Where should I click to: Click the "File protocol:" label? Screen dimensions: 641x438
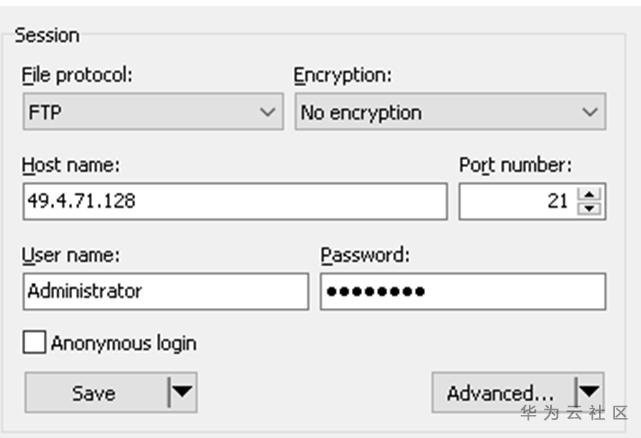77,75
